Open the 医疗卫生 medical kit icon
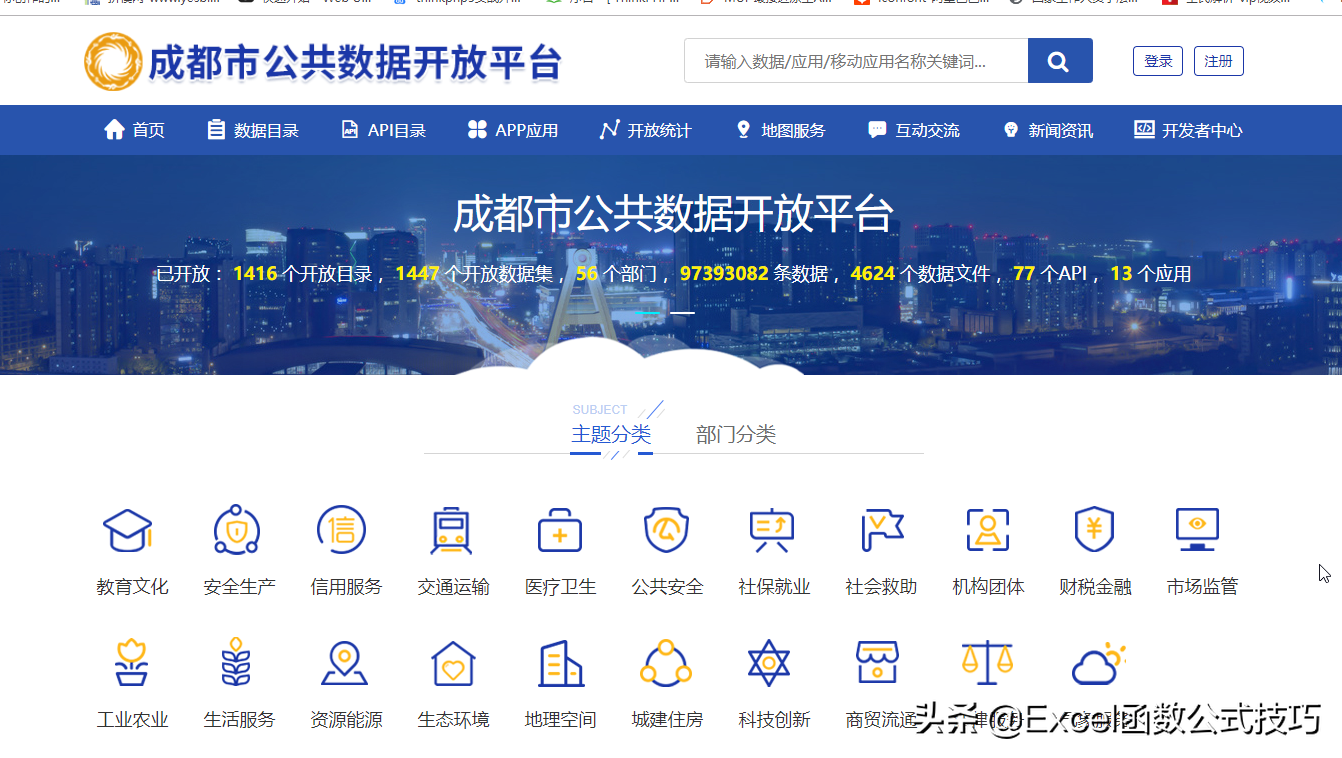The width and height of the screenshot is (1342, 758). coord(560,530)
